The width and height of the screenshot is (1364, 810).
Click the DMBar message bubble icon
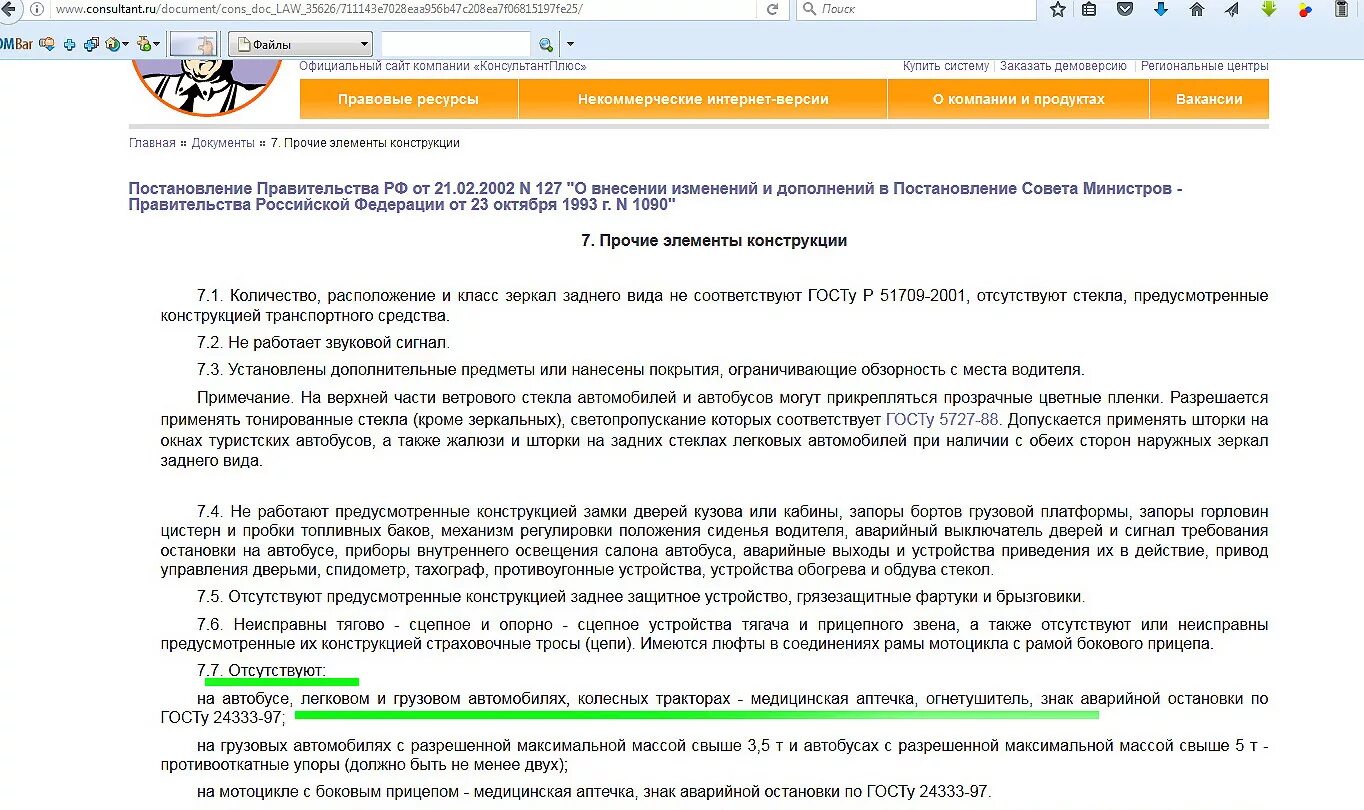[46, 44]
